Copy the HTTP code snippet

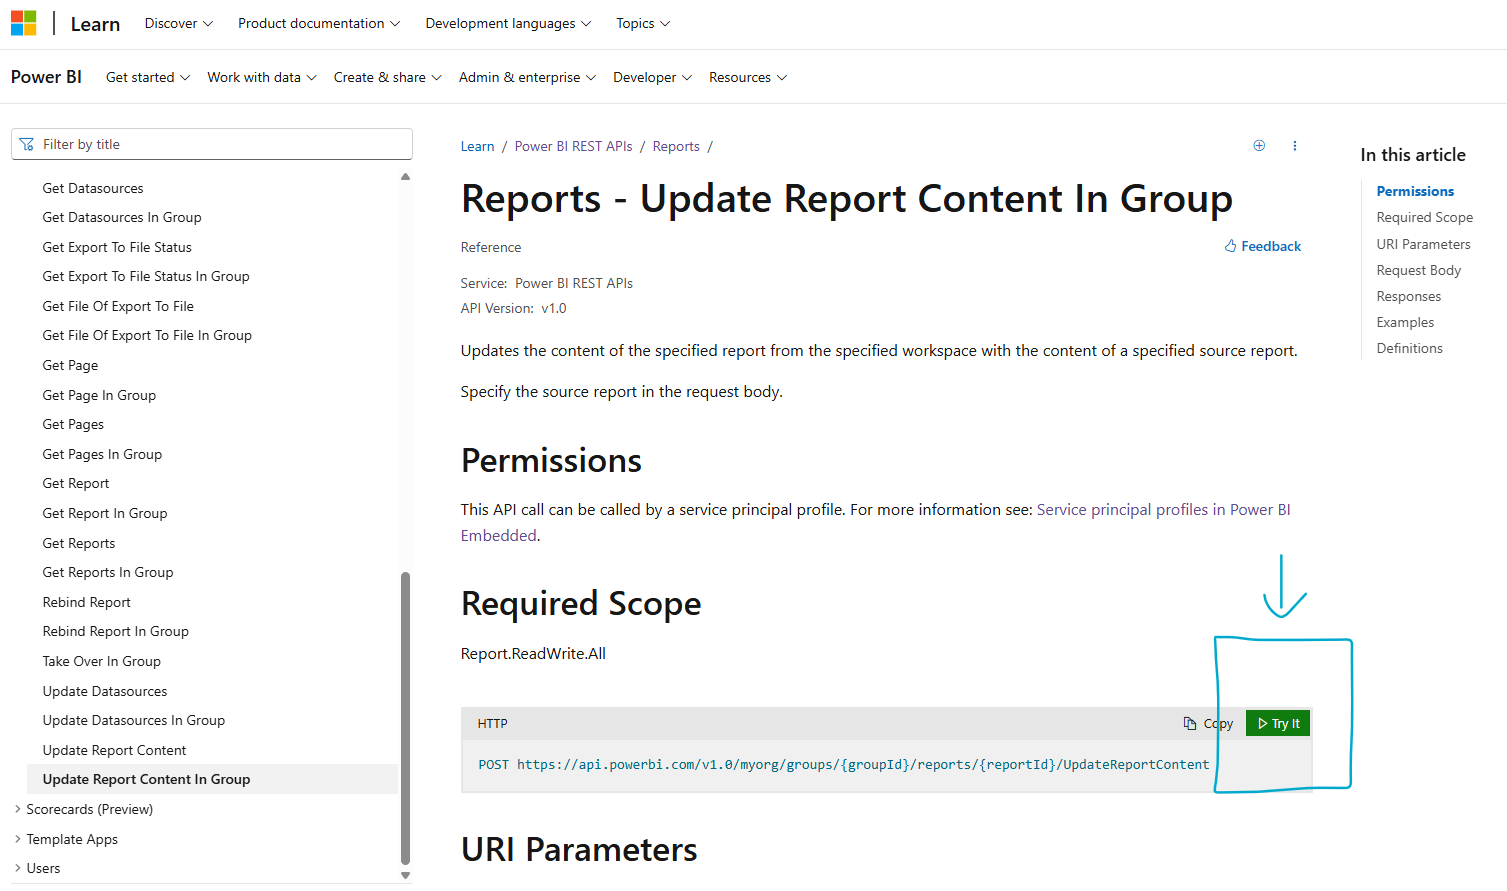(1207, 723)
